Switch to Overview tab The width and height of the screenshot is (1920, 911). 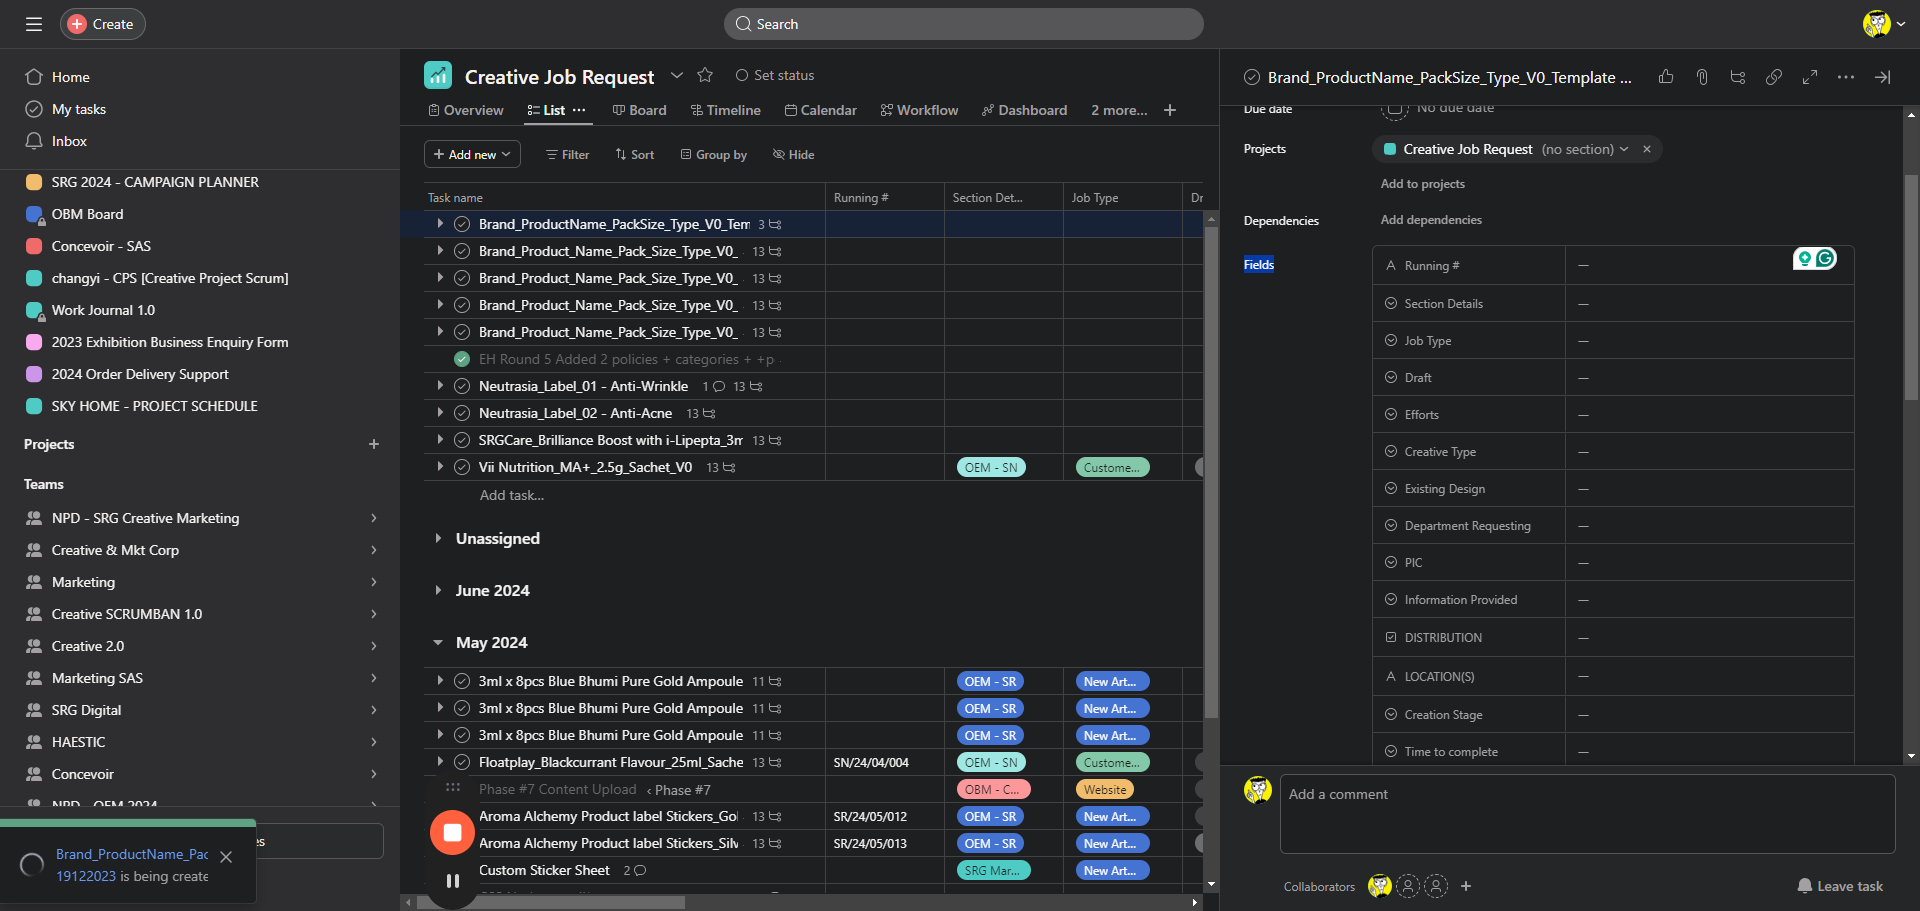pos(466,110)
